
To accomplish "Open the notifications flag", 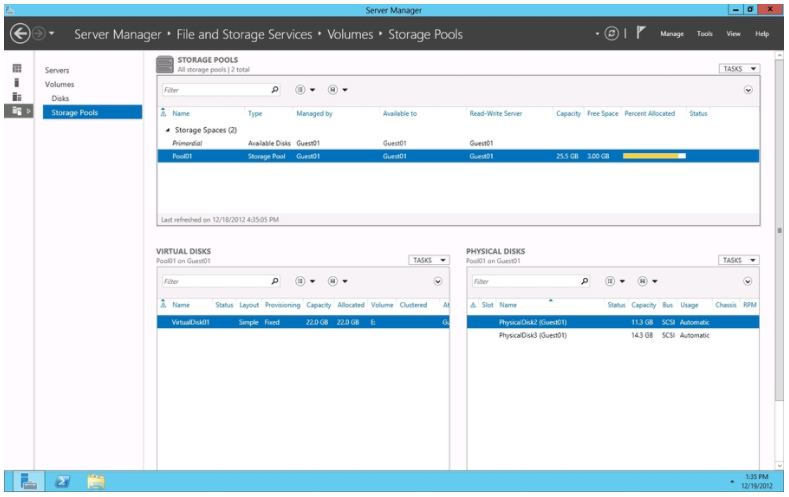I will 640,34.
